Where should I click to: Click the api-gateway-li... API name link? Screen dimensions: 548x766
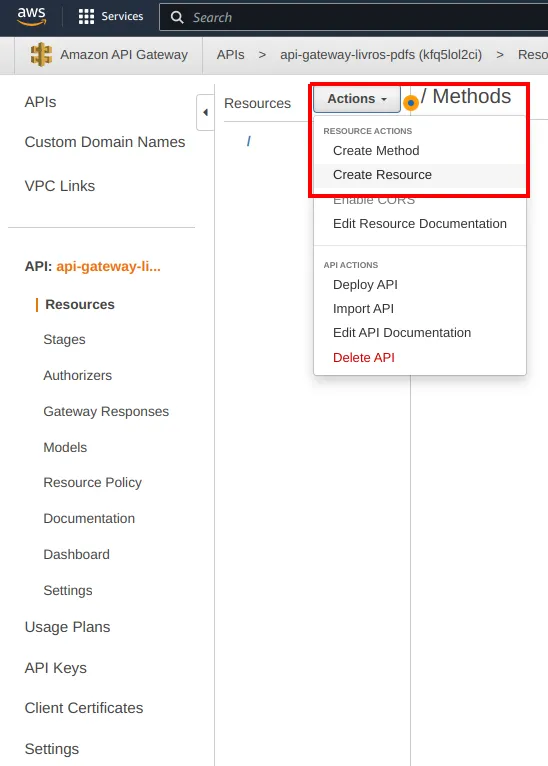click(108, 266)
